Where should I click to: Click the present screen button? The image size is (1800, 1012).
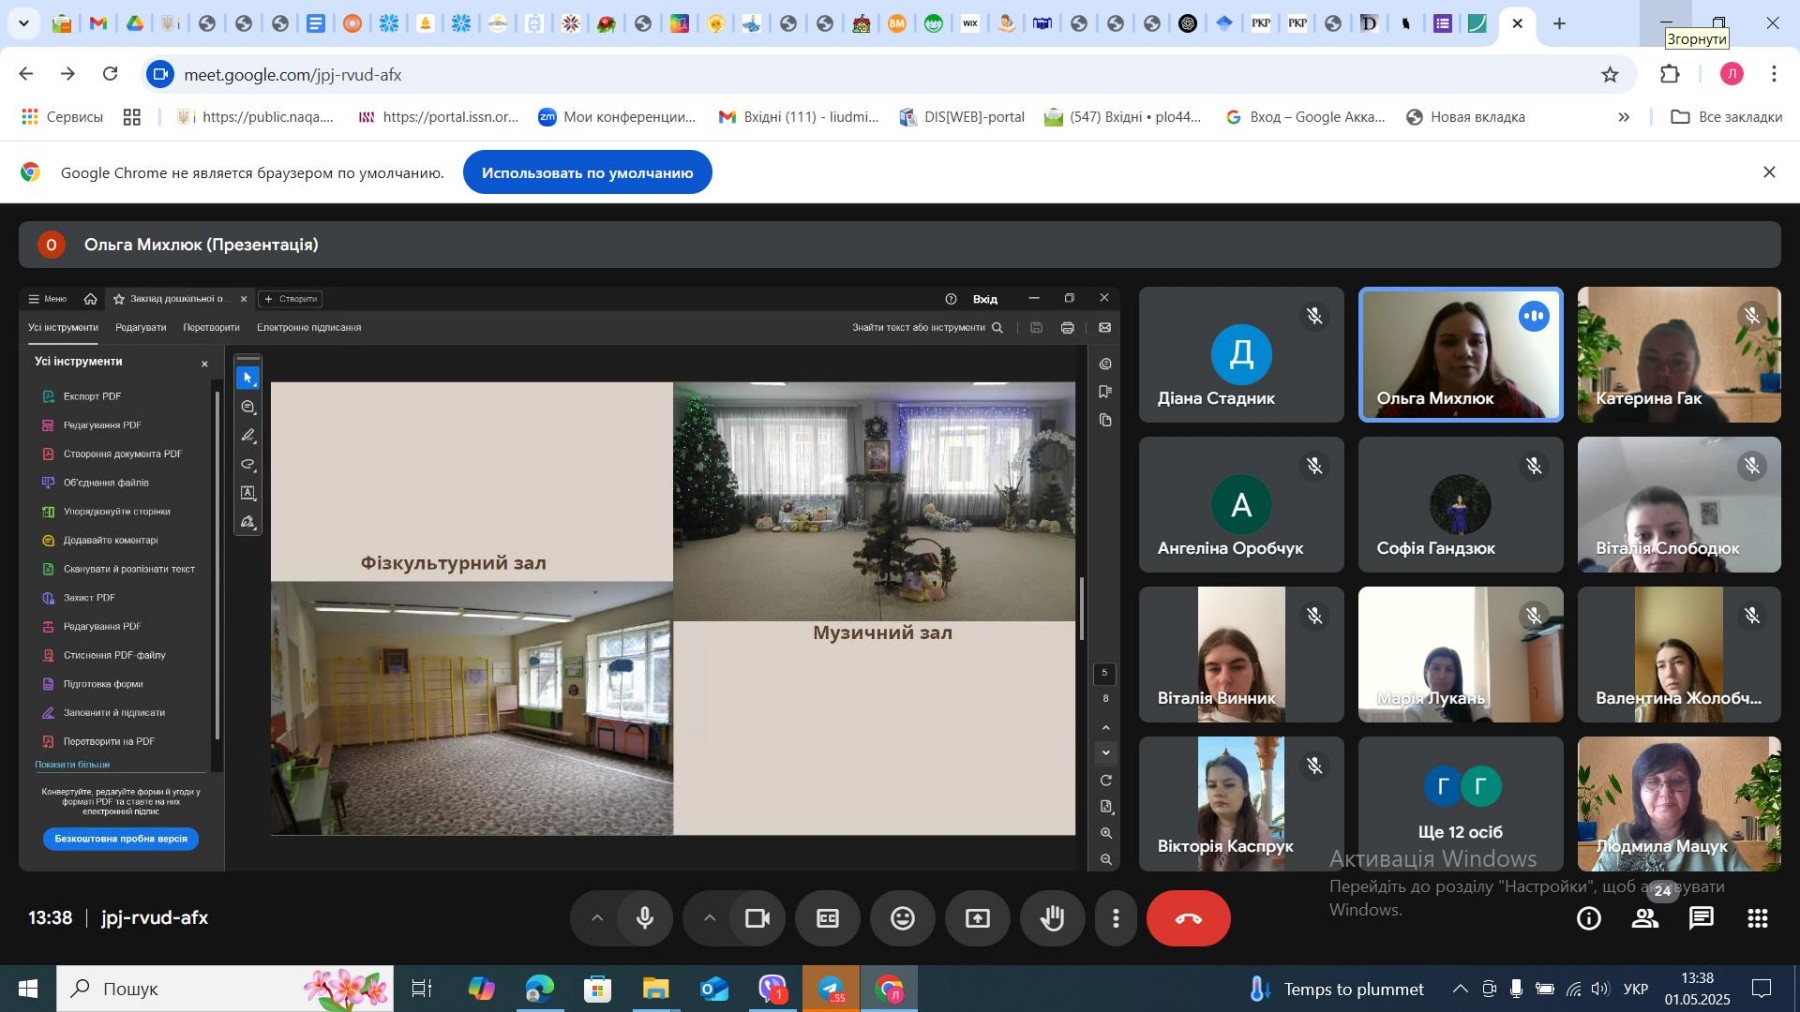pyautogui.click(x=977, y=918)
